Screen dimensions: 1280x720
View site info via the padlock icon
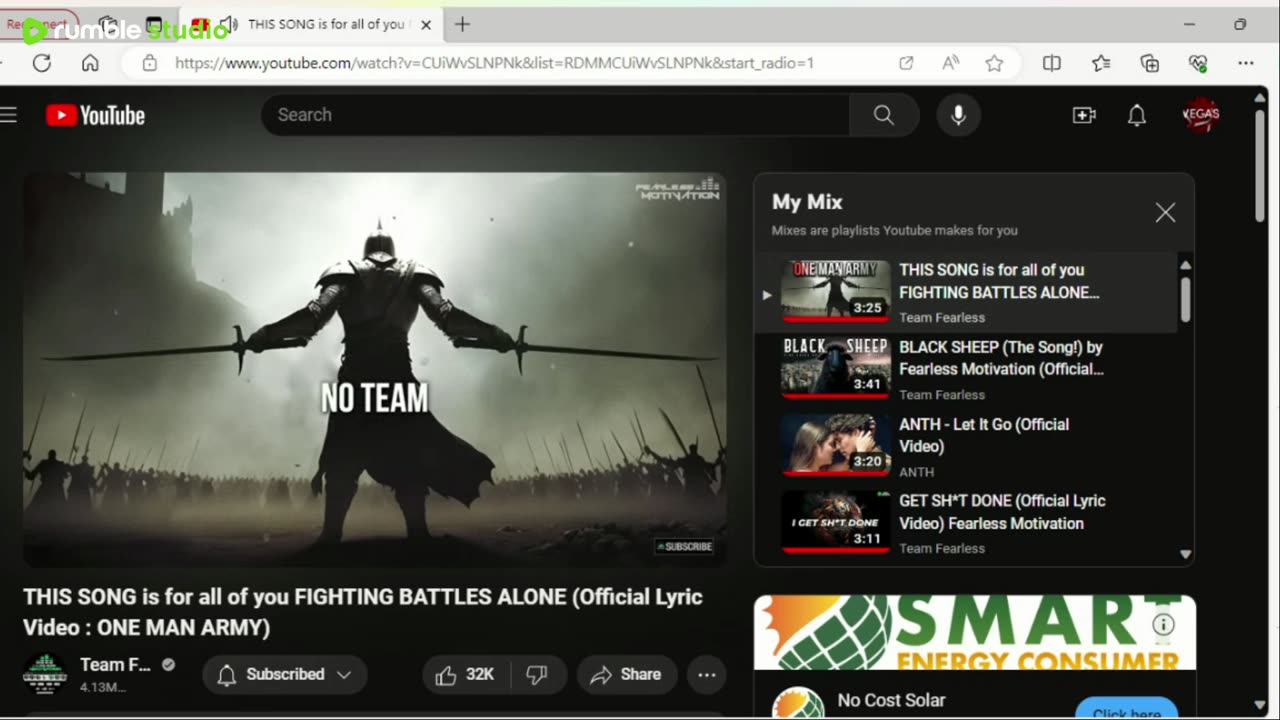[x=150, y=63]
